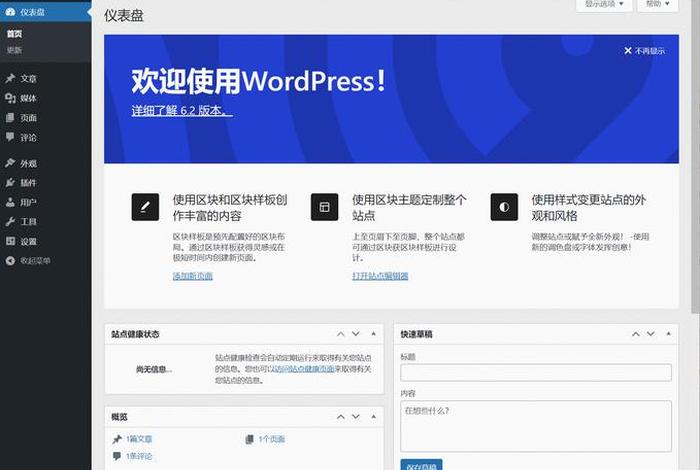Click heading 使用区块主题定制整个站点
Image resolution: width=700 pixels, height=470 pixels.
[x=409, y=208]
